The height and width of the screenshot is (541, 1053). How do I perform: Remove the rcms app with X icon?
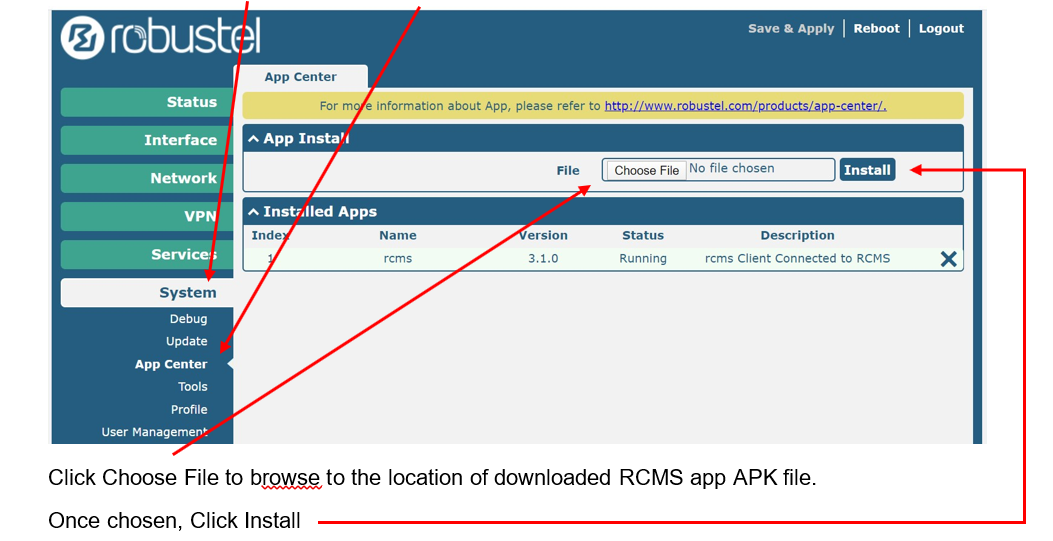pos(948,259)
